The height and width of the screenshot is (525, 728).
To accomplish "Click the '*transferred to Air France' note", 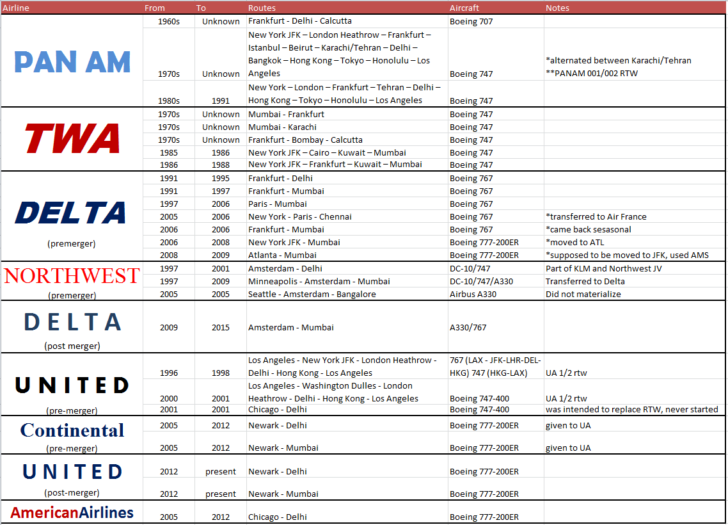I will [596, 217].
